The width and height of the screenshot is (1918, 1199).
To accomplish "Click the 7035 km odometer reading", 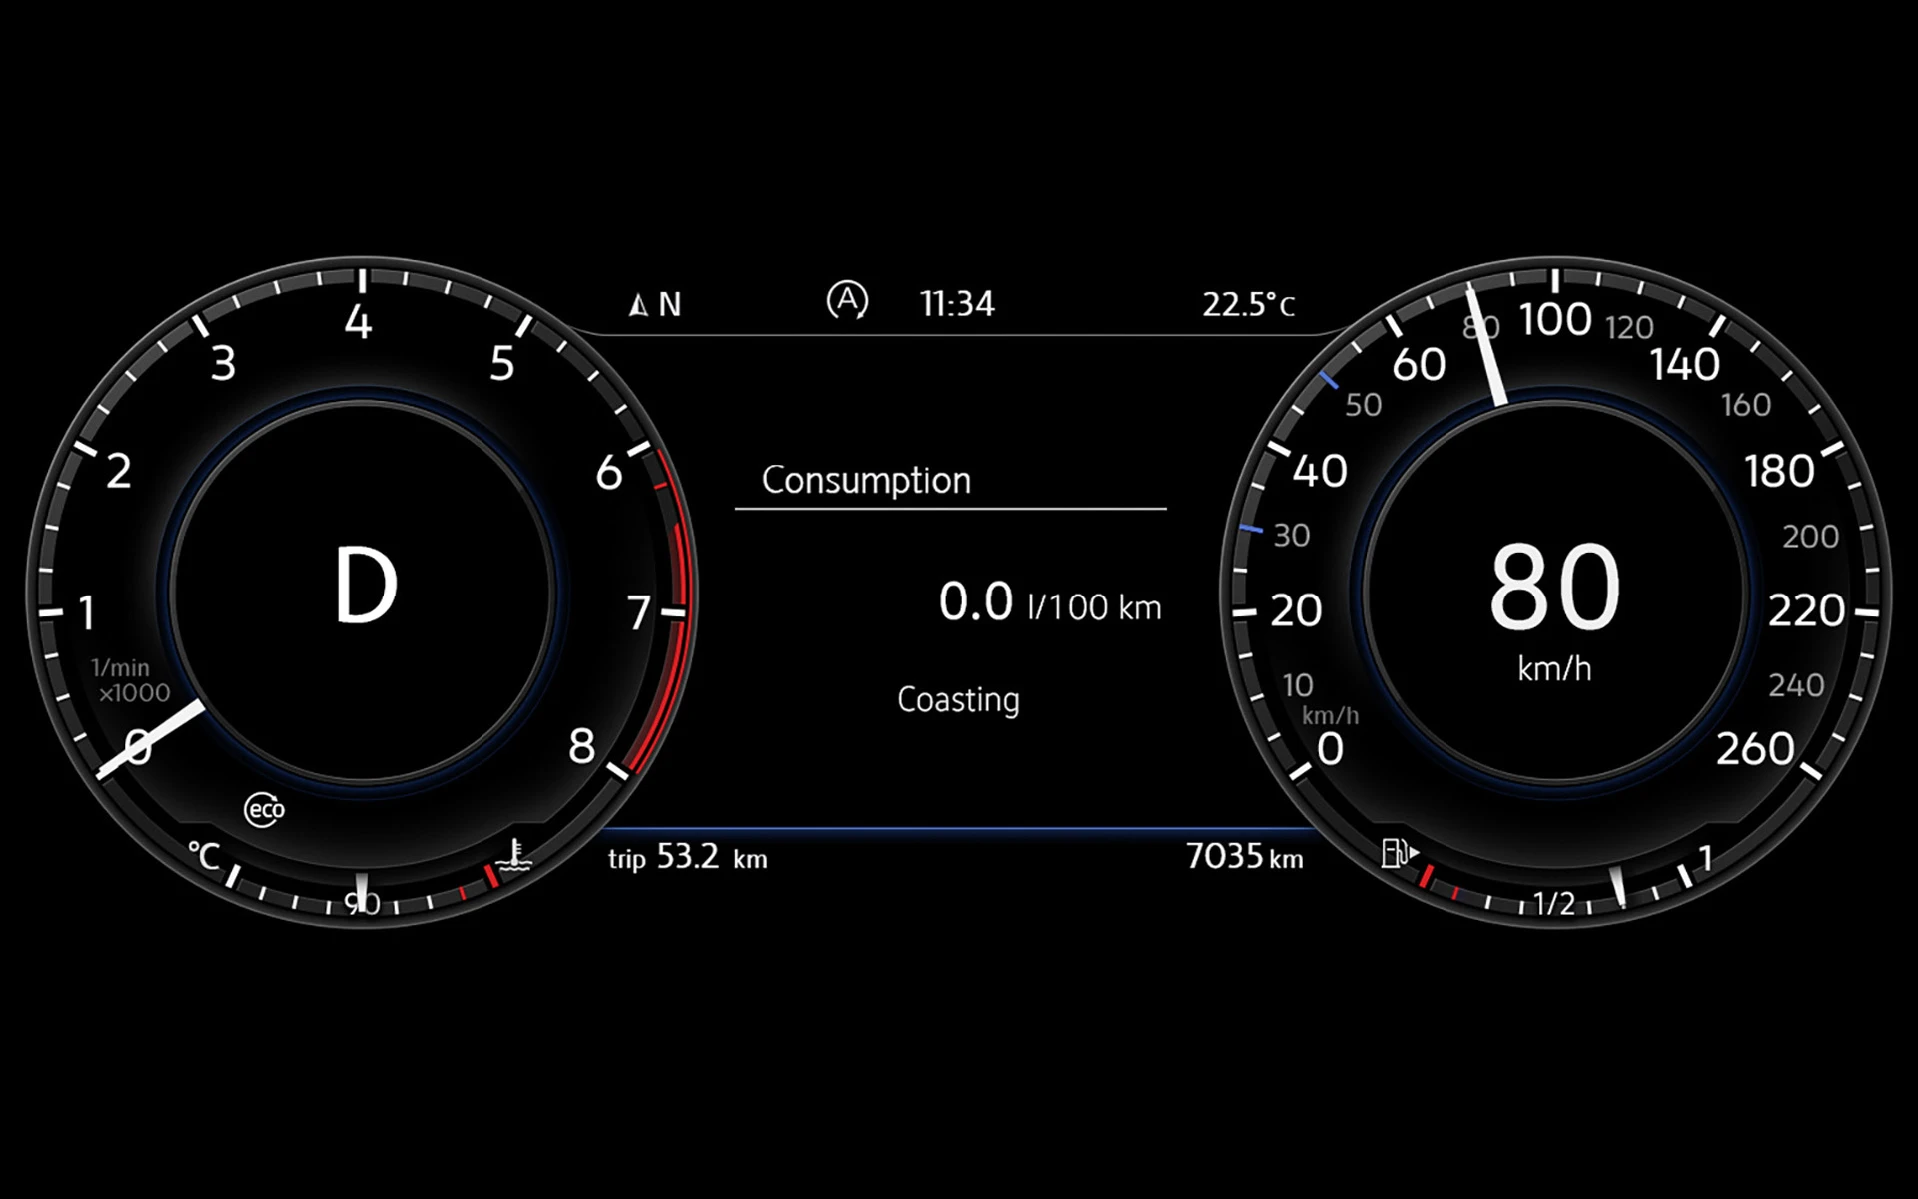I will [x=1244, y=857].
